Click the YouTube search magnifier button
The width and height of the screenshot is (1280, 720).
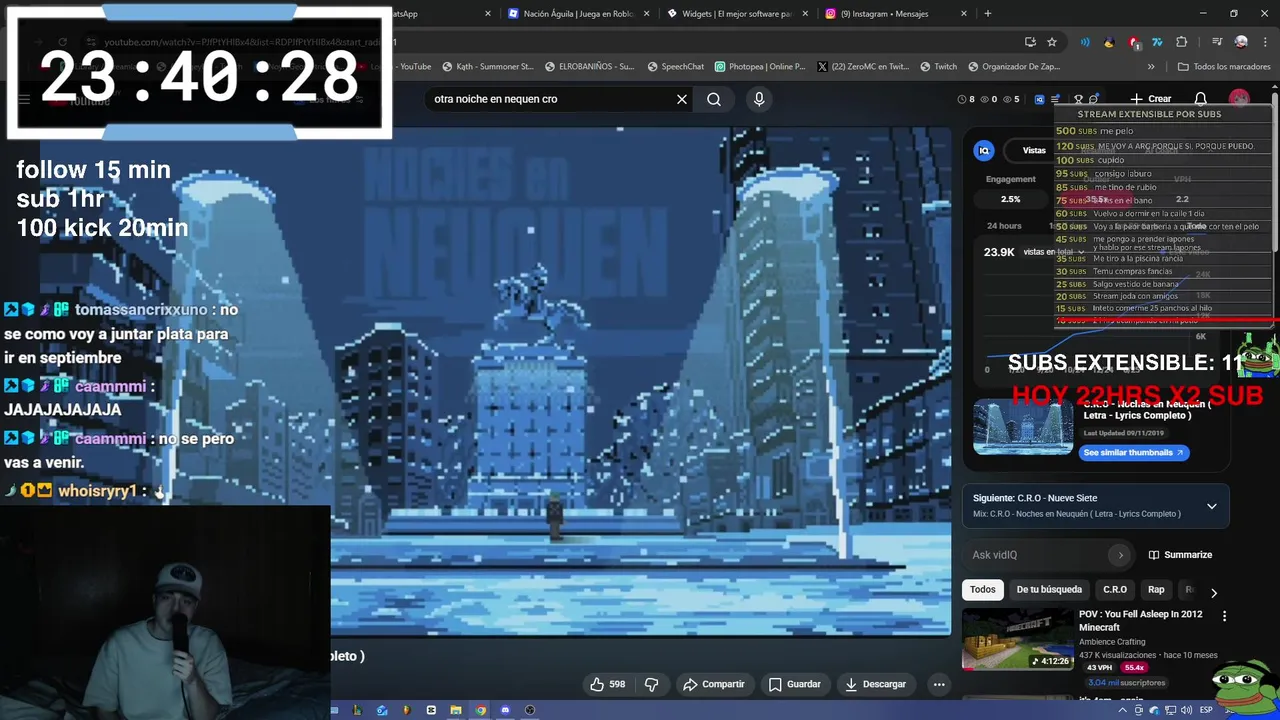[714, 99]
